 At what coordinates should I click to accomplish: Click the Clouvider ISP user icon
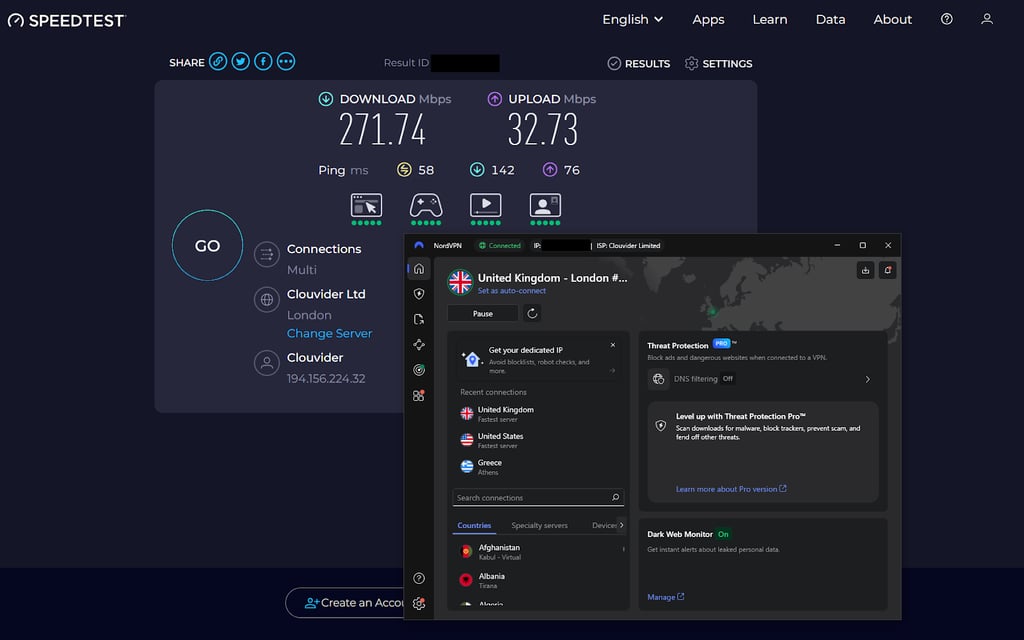tap(266, 363)
